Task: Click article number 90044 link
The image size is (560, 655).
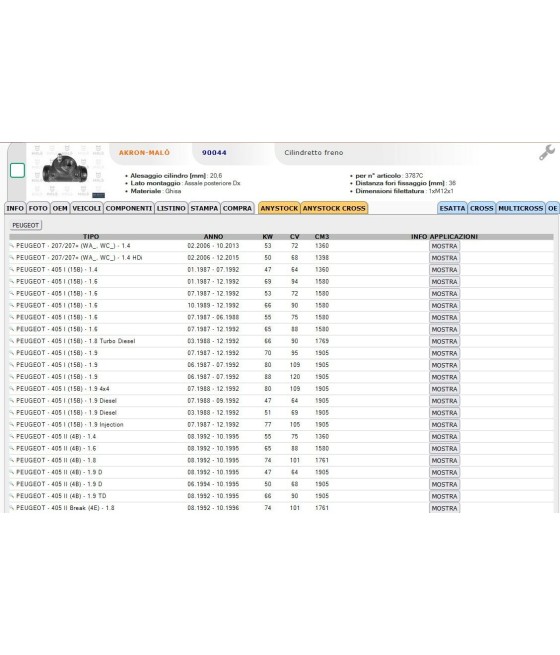Action: click(x=214, y=153)
